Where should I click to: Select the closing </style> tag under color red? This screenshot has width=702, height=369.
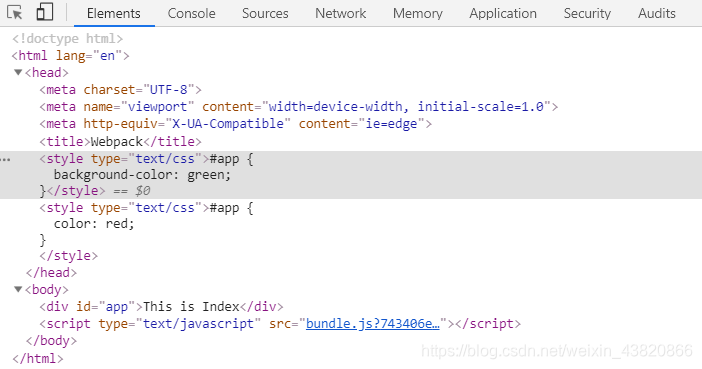68,256
